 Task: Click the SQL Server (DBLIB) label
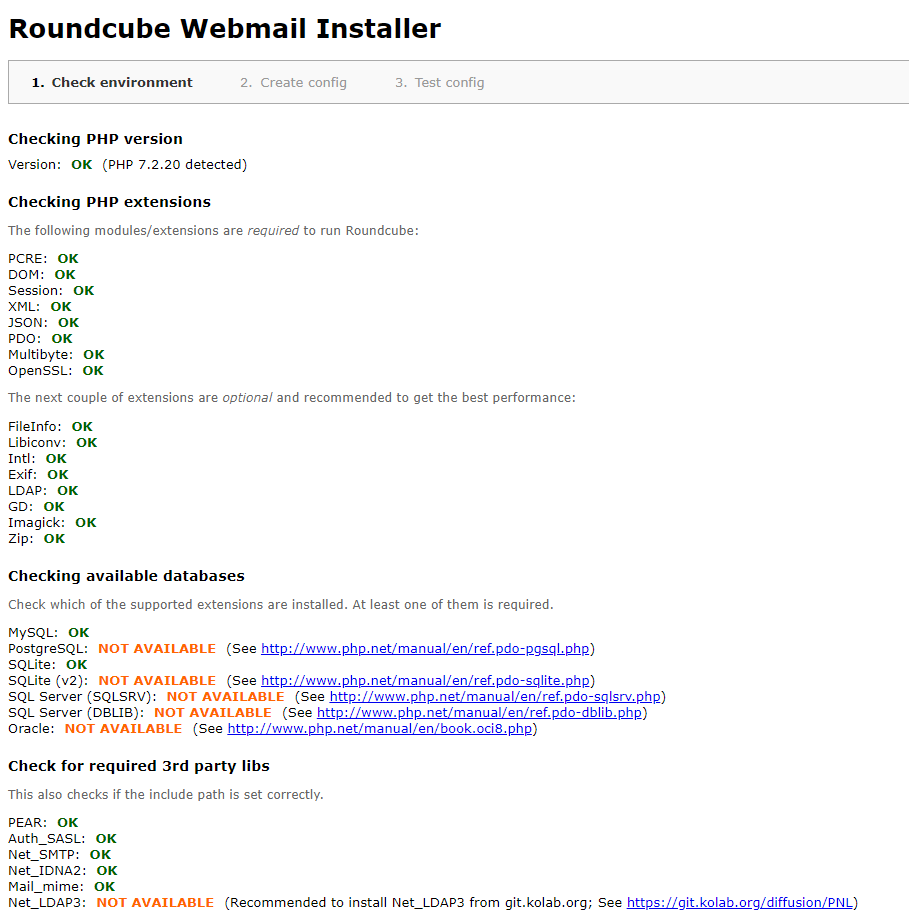[76, 712]
